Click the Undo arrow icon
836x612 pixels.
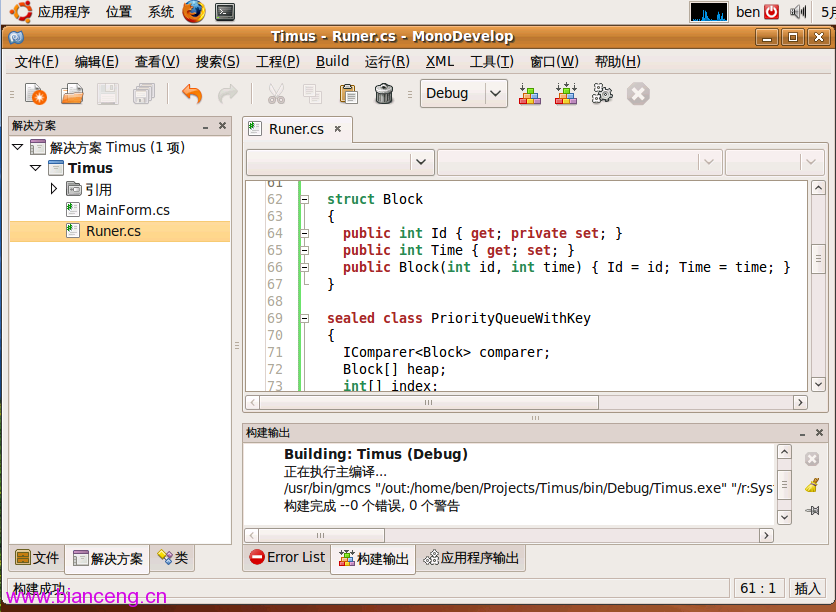[192, 94]
